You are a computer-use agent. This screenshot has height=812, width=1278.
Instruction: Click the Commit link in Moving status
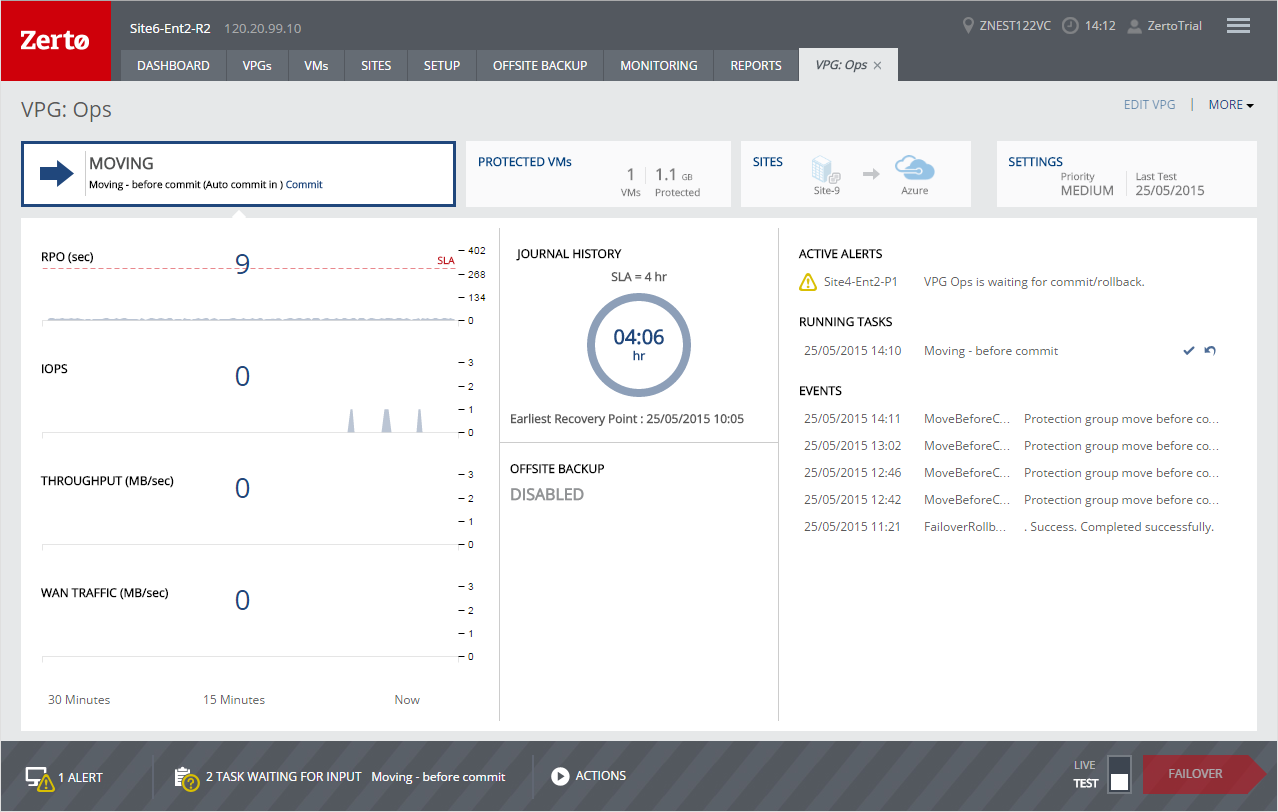click(304, 184)
